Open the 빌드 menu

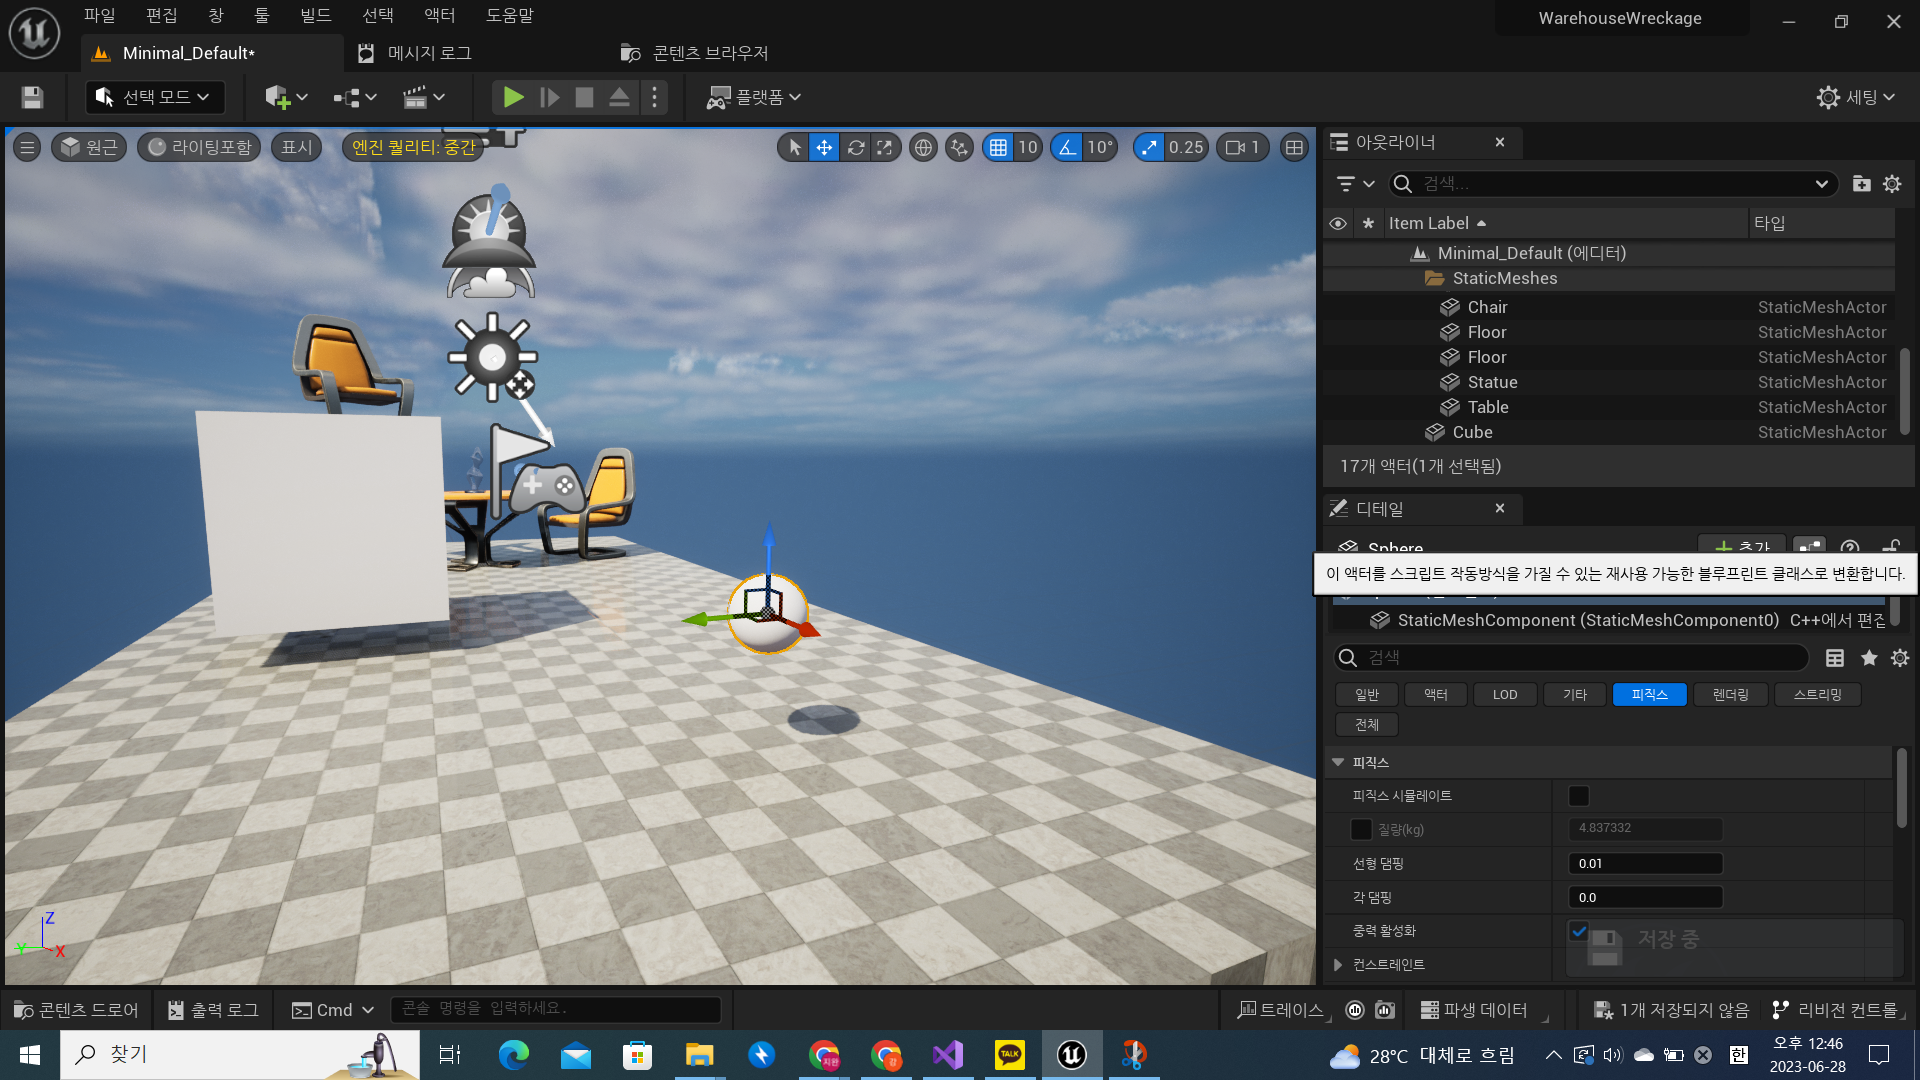click(x=315, y=15)
